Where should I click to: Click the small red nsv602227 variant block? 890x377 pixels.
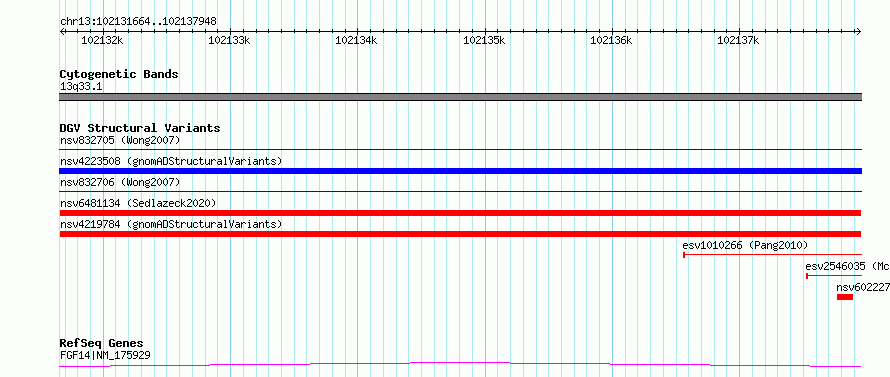pyautogui.click(x=845, y=297)
